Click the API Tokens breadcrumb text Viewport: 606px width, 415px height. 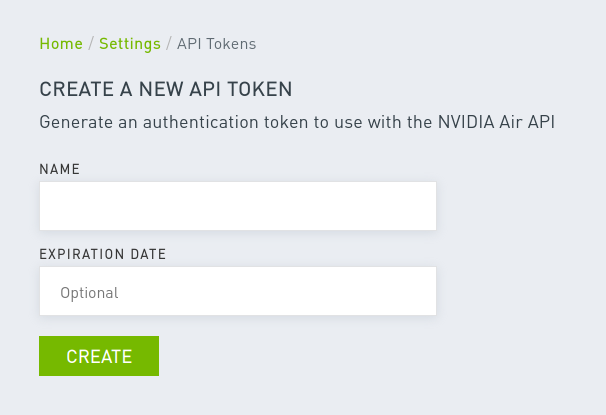click(x=216, y=44)
